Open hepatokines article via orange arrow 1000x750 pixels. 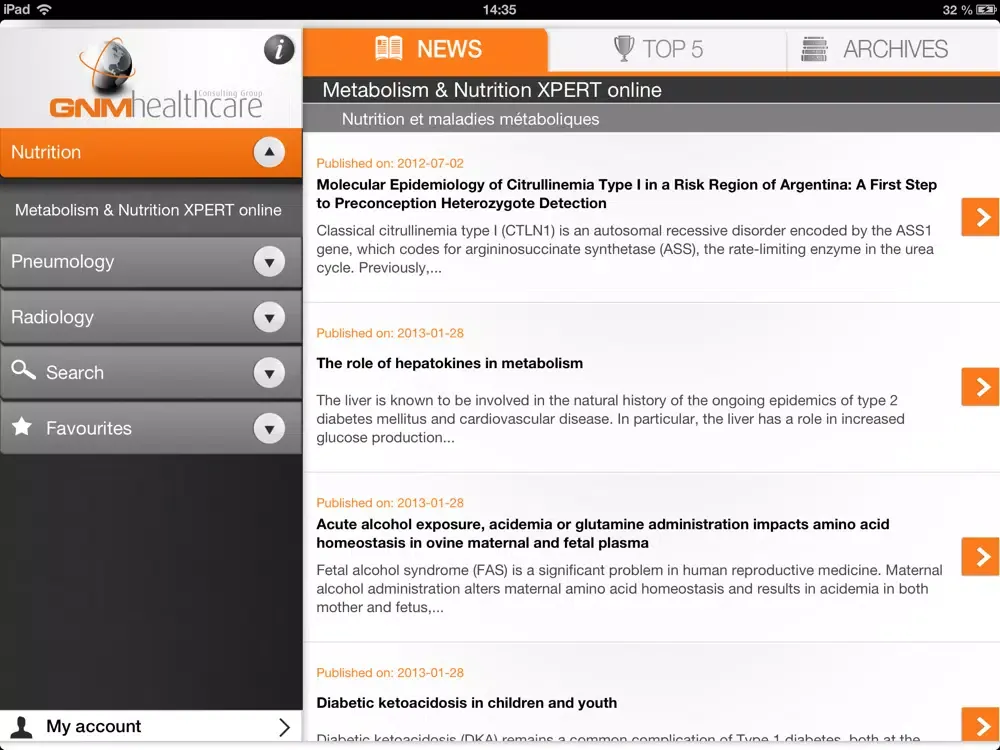tap(980, 386)
